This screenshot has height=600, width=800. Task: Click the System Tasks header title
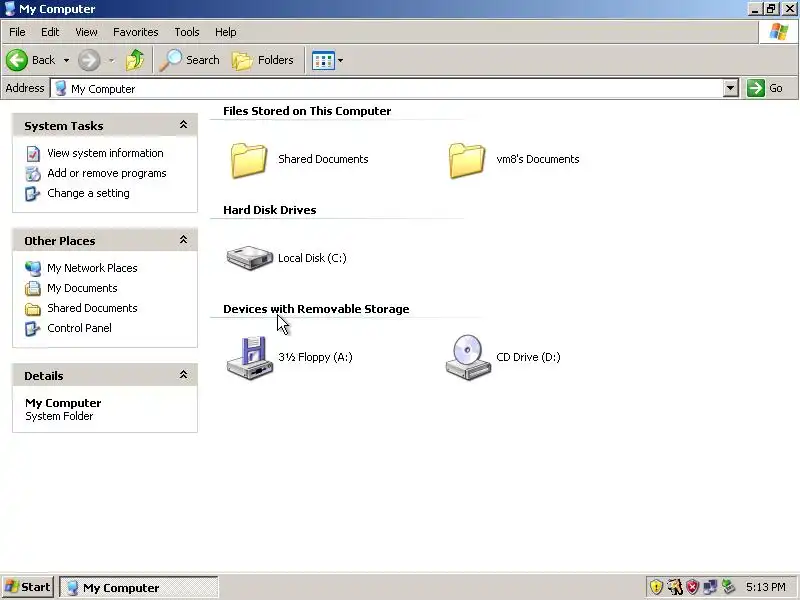click(x=64, y=126)
